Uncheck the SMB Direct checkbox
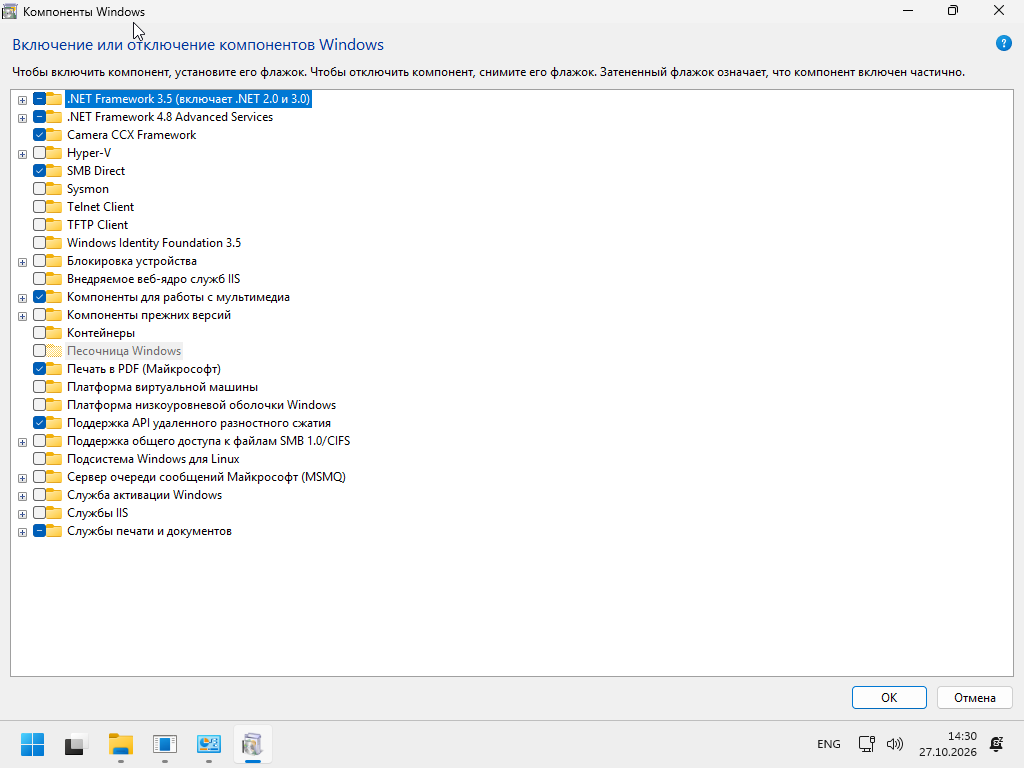1024x768 pixels. coord(39,171)
